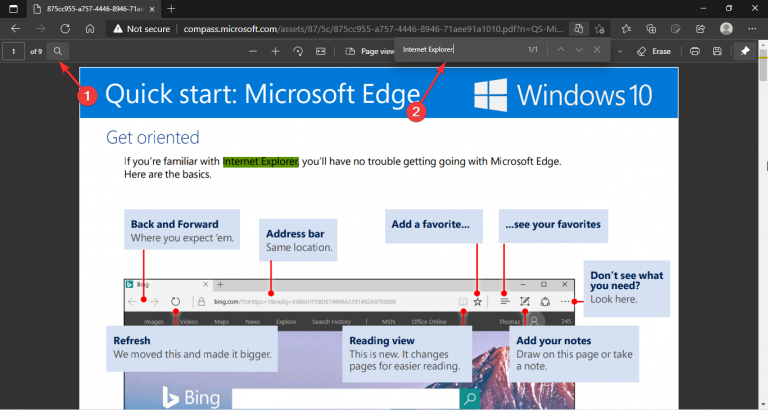This screenshot has height=410, width=768.
Task: Click the Don't see what you need? callout
Action: pyautogui.click(x=626, y=288)
